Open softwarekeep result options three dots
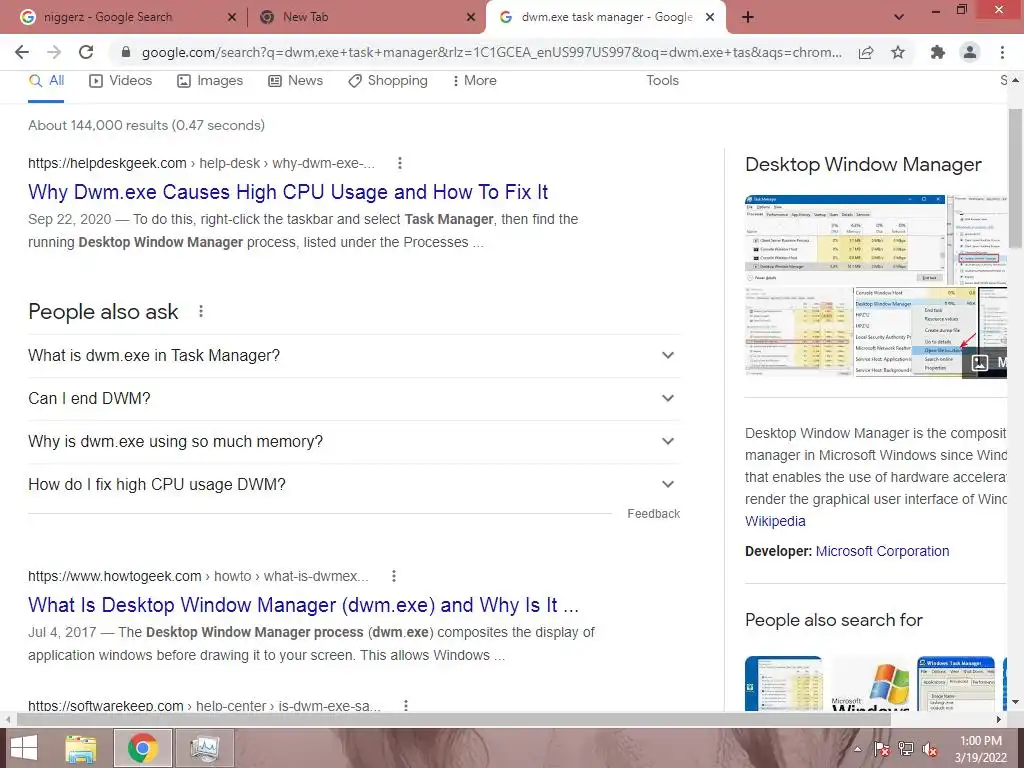Viewport: 1024px width, 768px height. tap(406, 706)
